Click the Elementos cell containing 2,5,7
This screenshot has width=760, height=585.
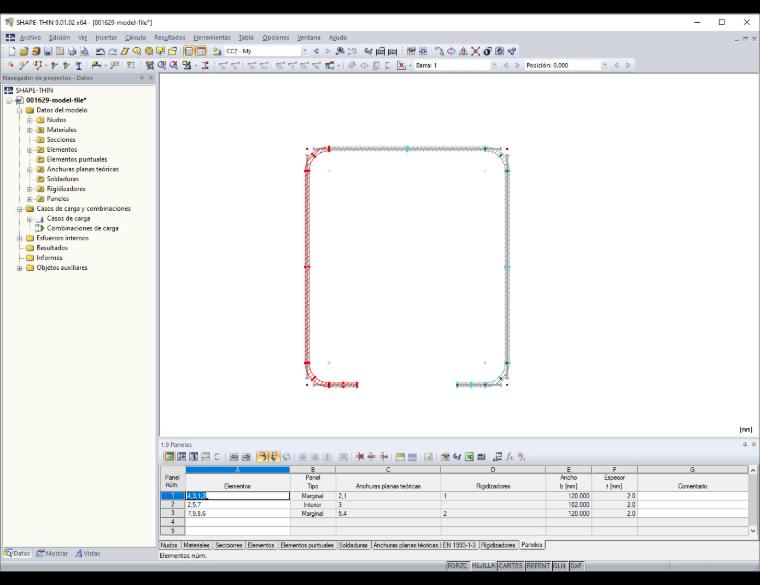click(x=238, y=505)
